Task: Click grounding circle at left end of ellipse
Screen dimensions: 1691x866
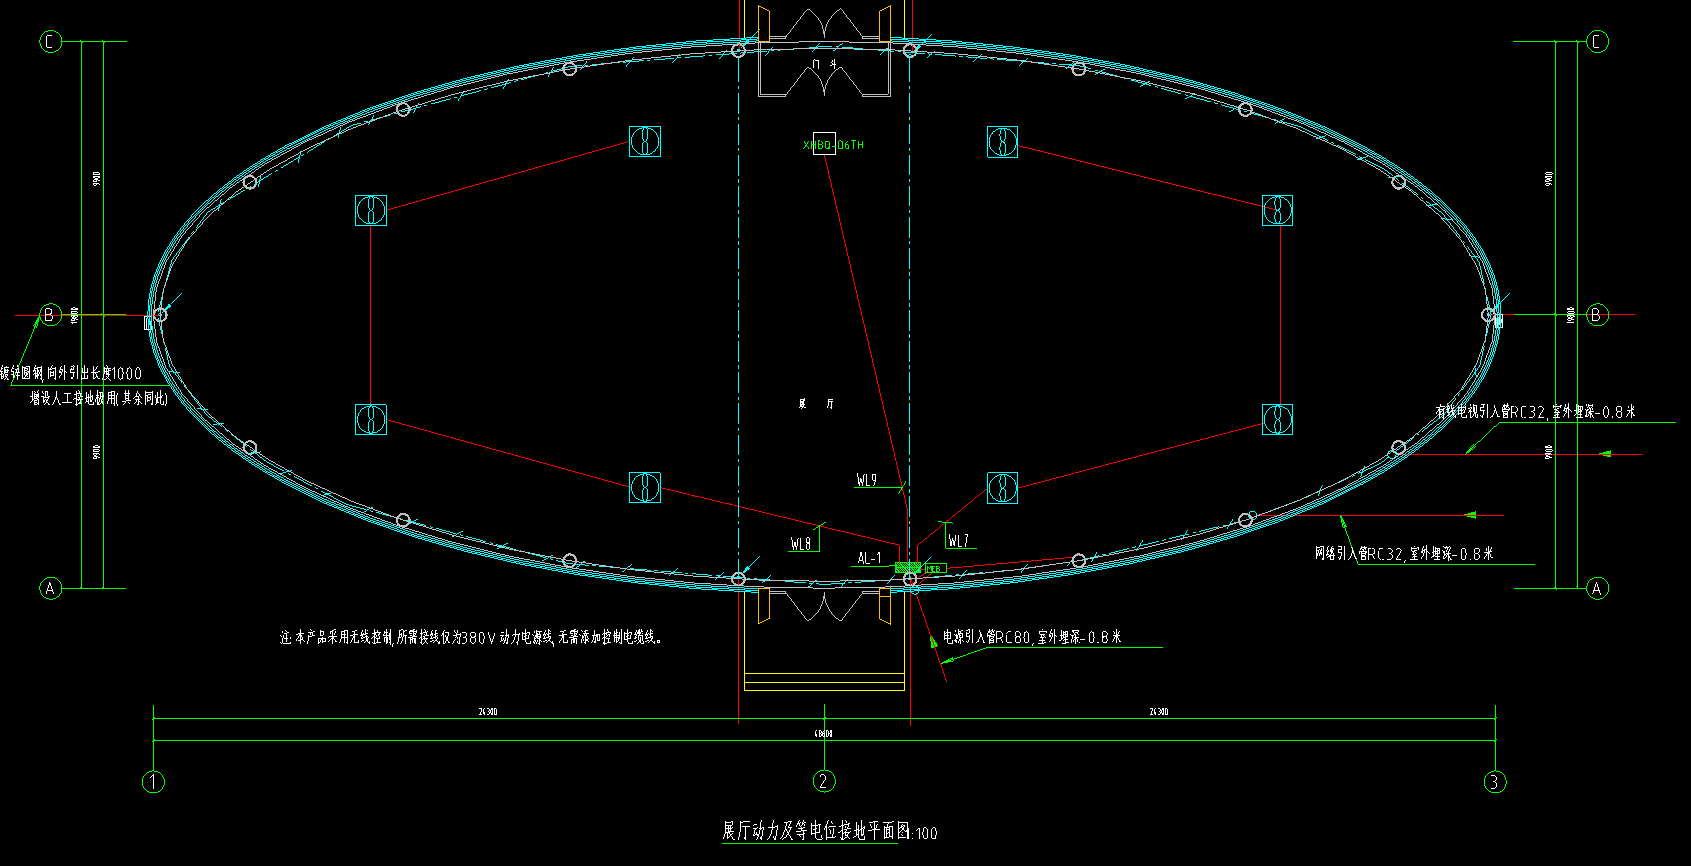Action: tap(160, 314)
